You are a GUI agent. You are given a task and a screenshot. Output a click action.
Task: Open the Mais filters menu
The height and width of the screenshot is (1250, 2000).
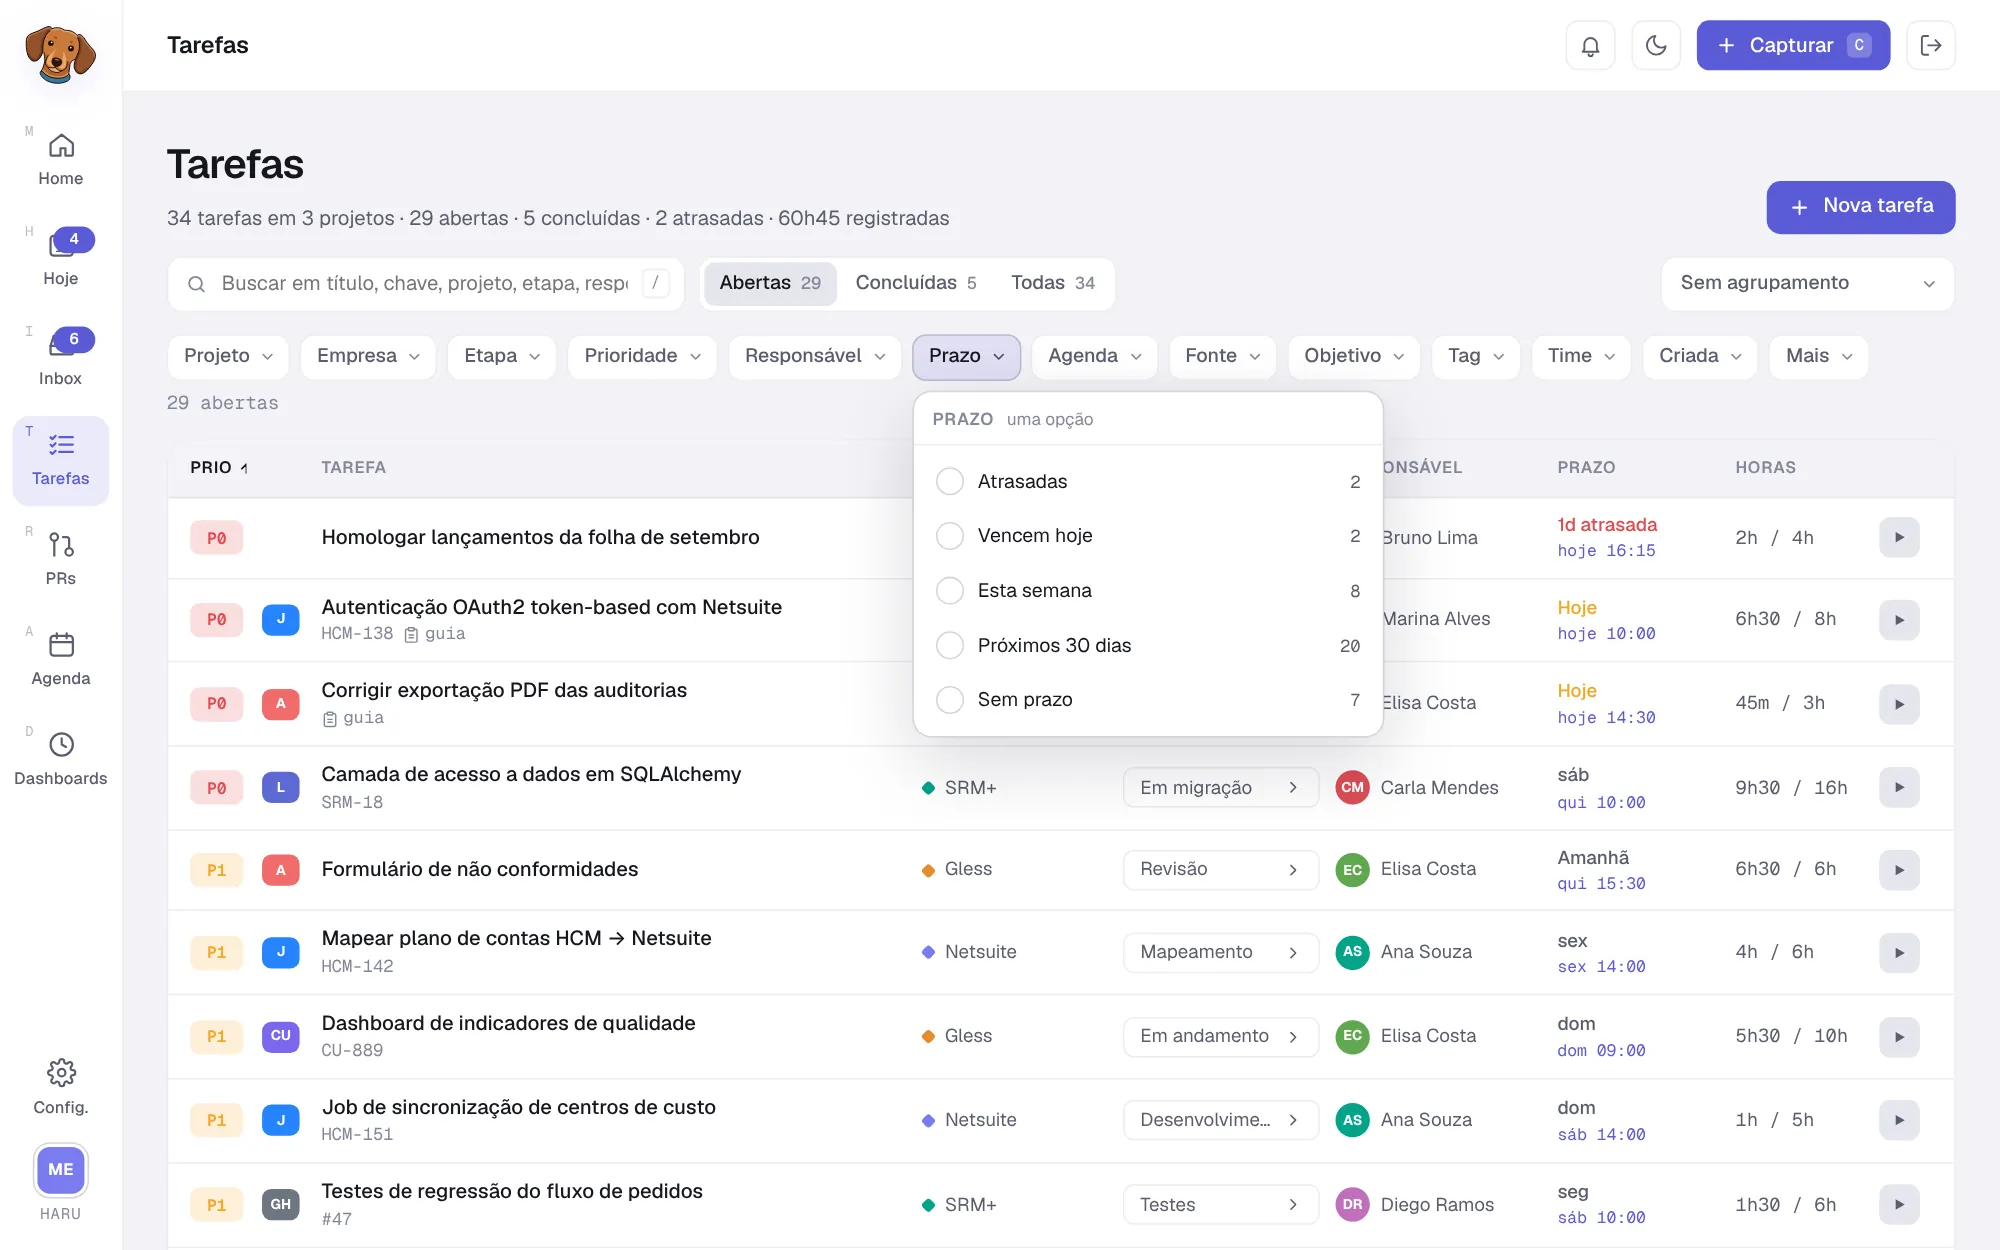[1818, 356]
